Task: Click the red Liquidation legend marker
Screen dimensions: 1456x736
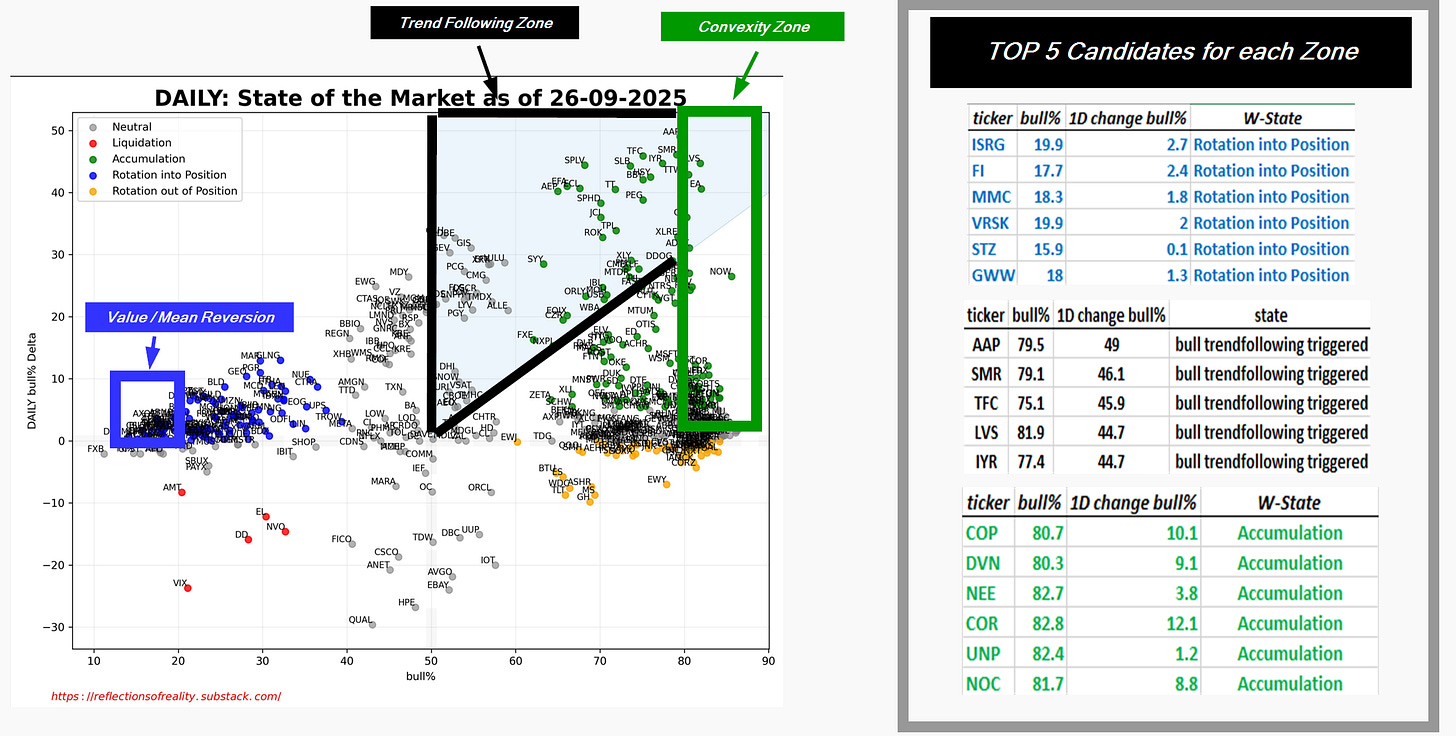Action: pos(92,143)
